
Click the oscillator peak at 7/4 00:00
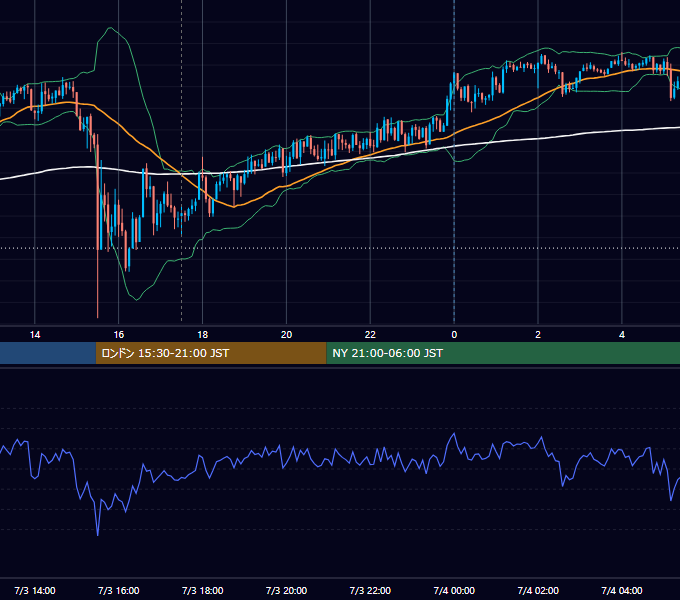tap(454, 433)
